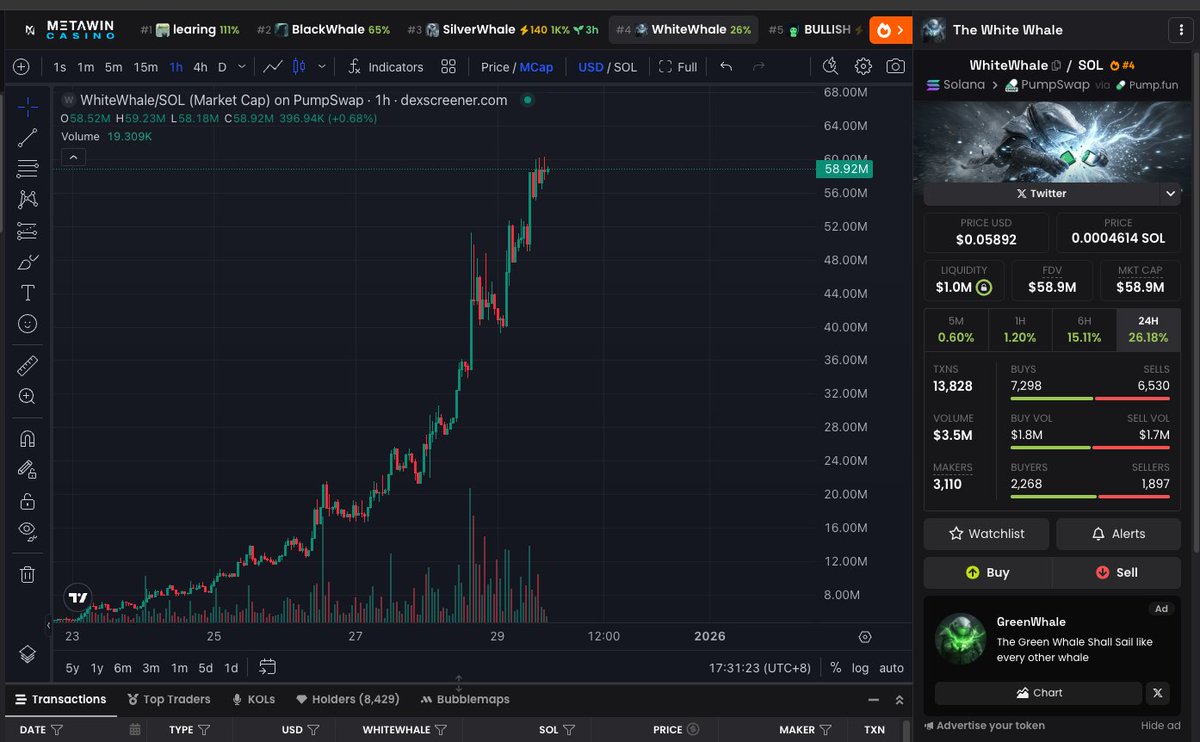Expand the socials dropdown beside Twitter
The height and width of the screenshot is (742, 1200).
tap(1170, 193)
